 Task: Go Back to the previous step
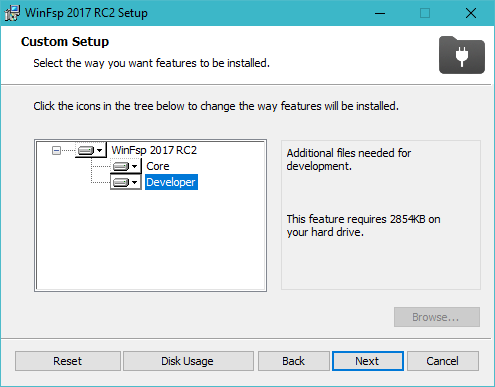(293, 361)
